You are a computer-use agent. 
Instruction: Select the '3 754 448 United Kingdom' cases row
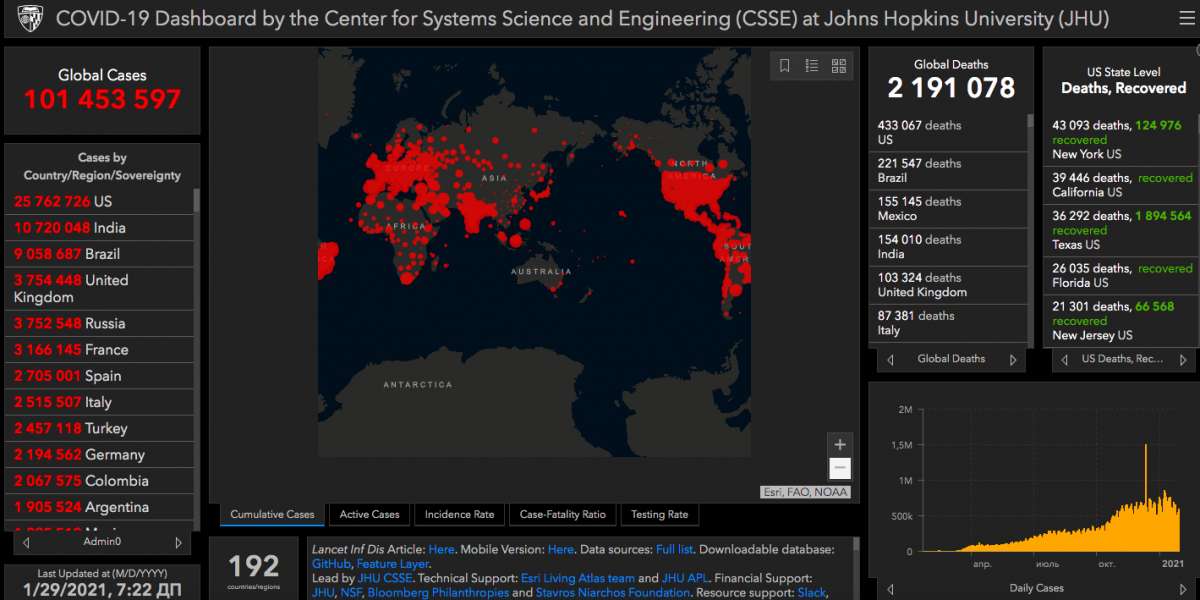click(98, 289)
